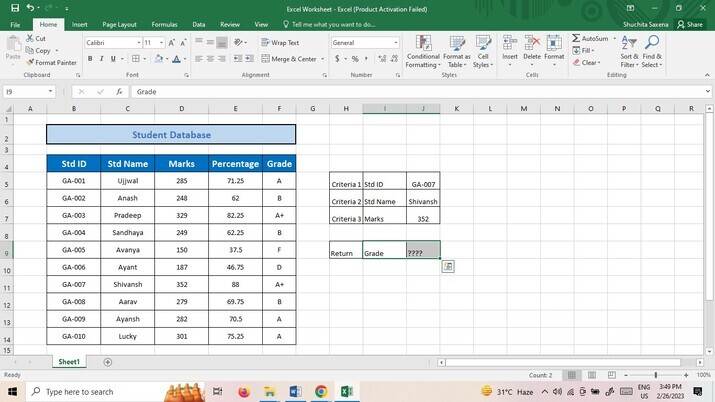
Task: Click the Fill Color paint bucket
Action: [x=158, y=59]
